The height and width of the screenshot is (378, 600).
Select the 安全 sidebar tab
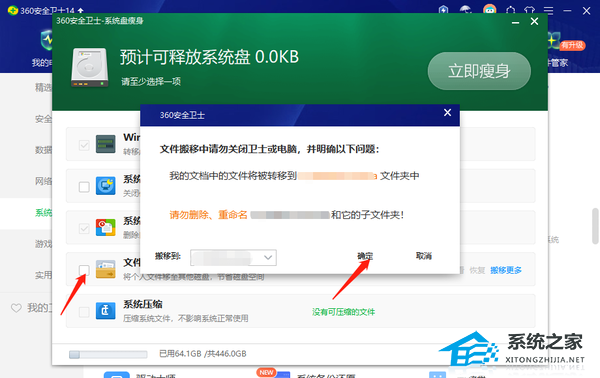pyautogui.click(x=43, y=119)
